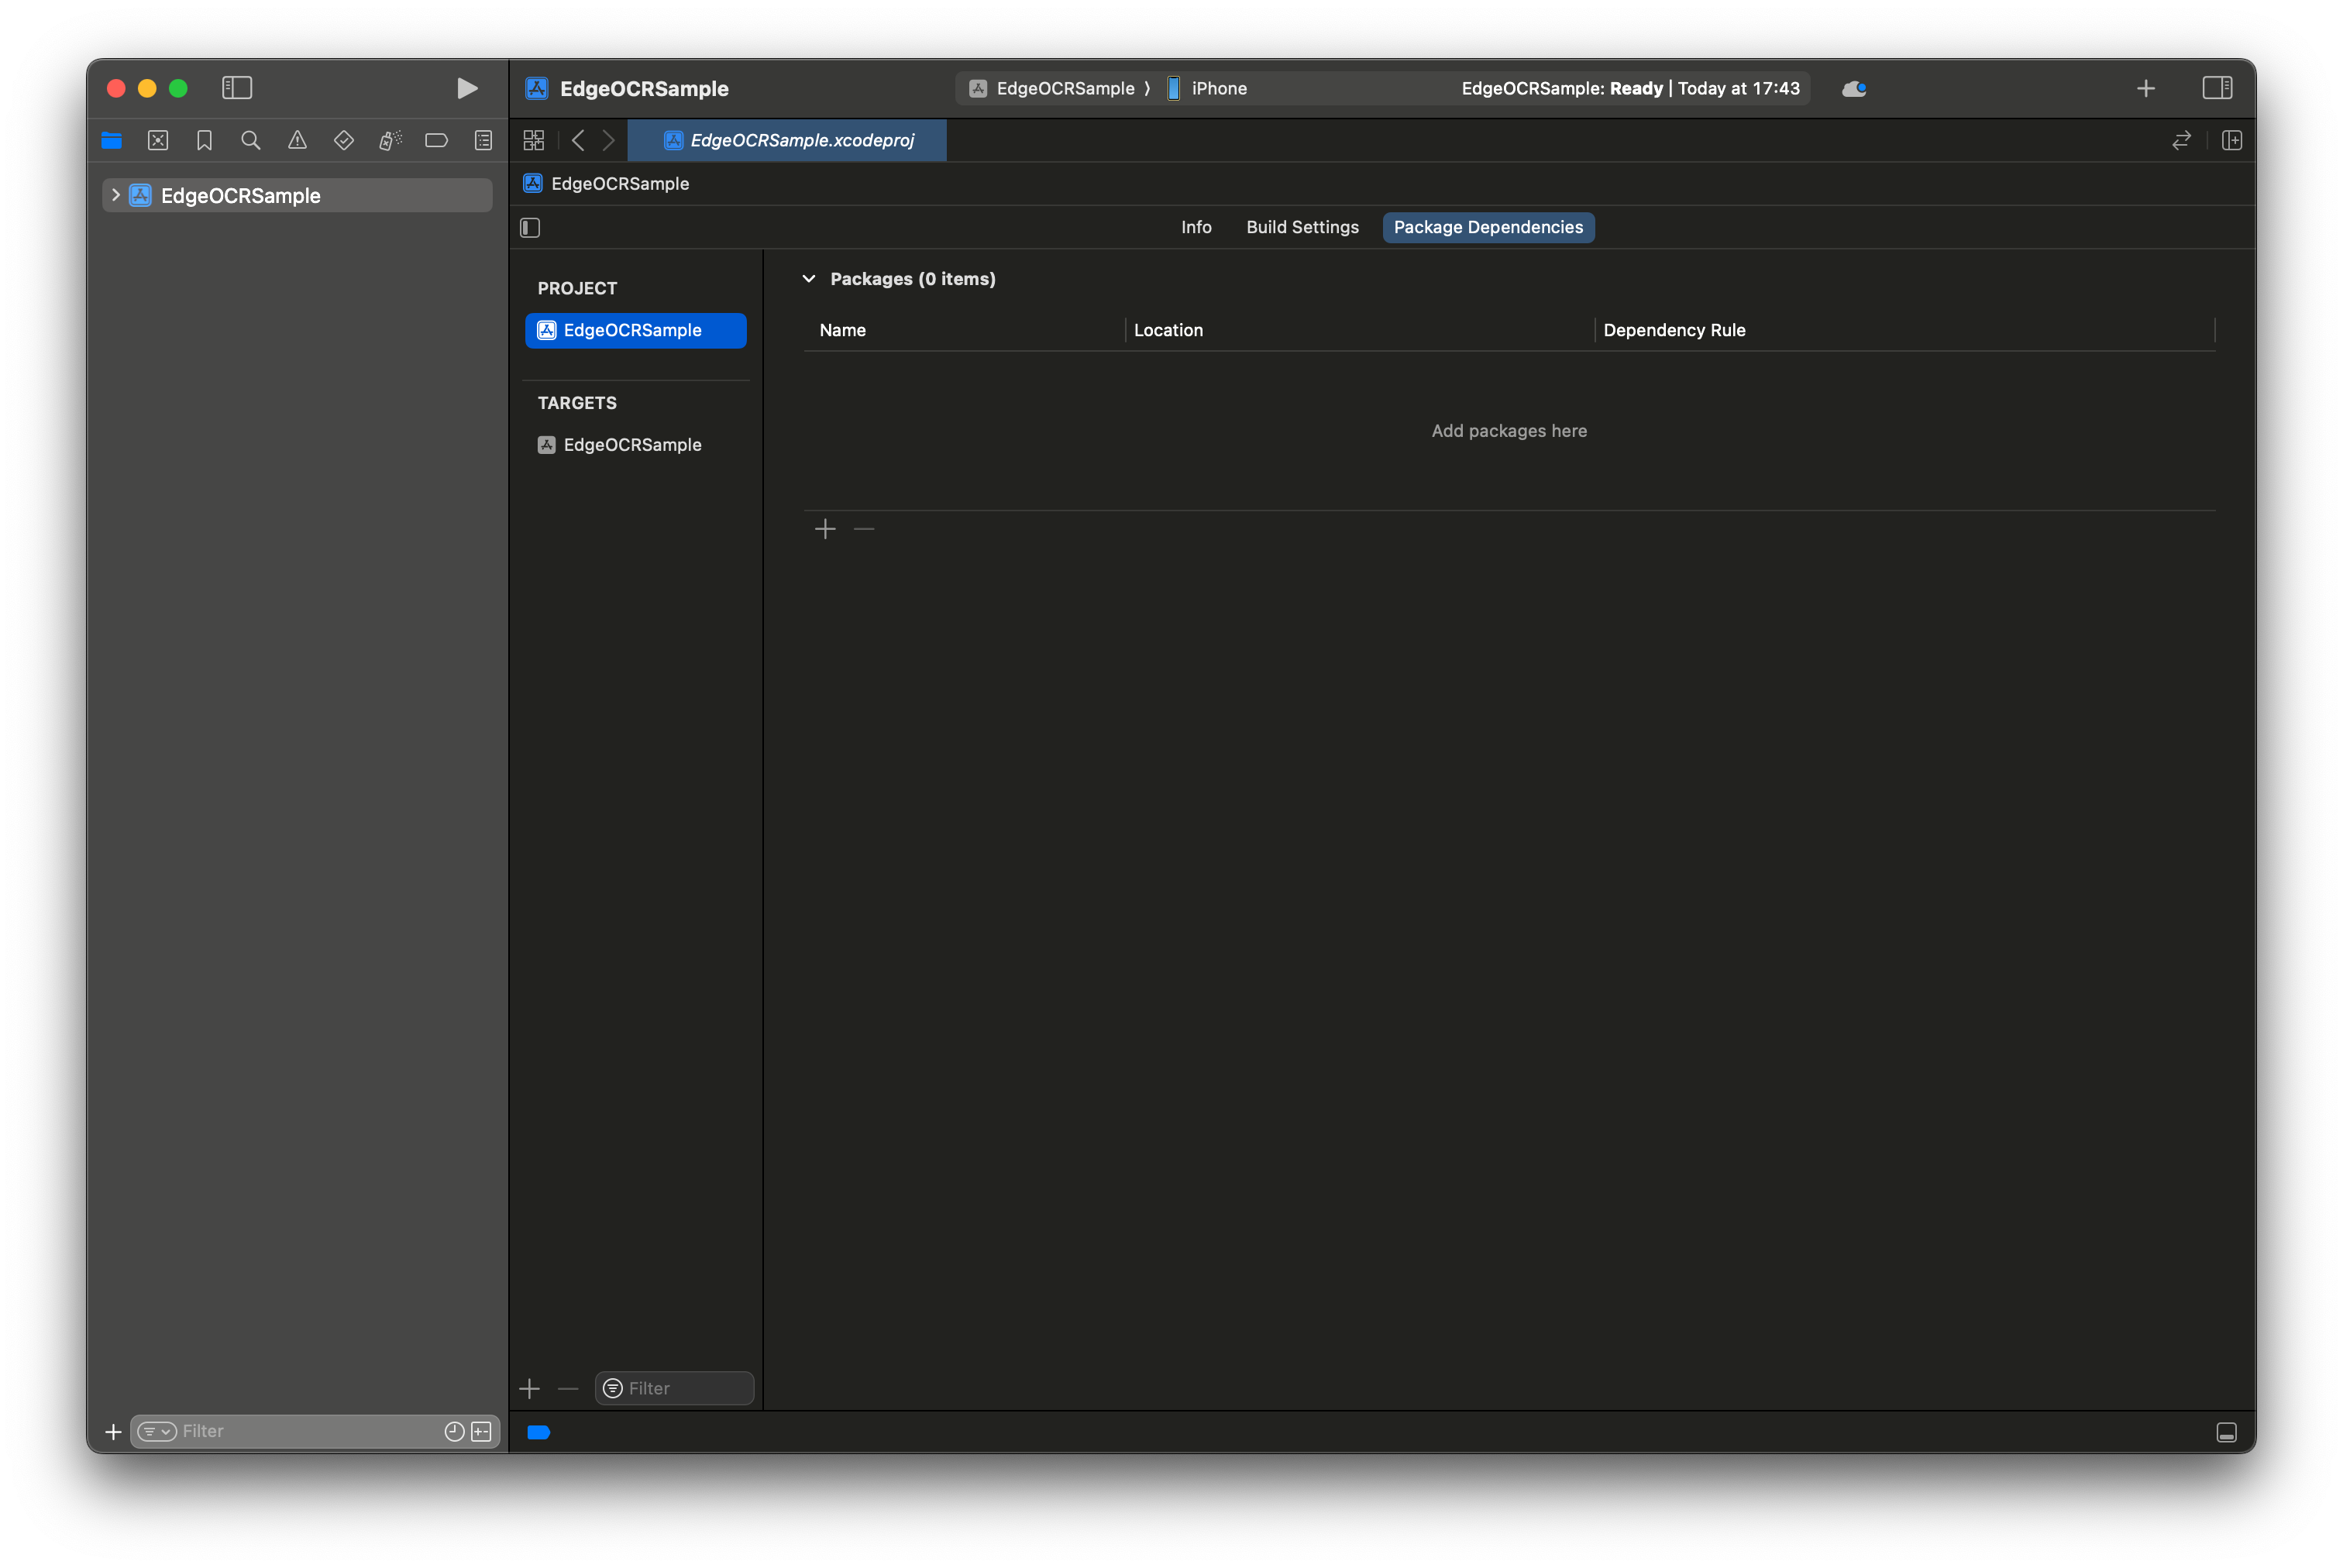2343x1568 pixels.
Task: Choose the iPhone run destination
Action: pyautogui.click(x=1207, y=88)
